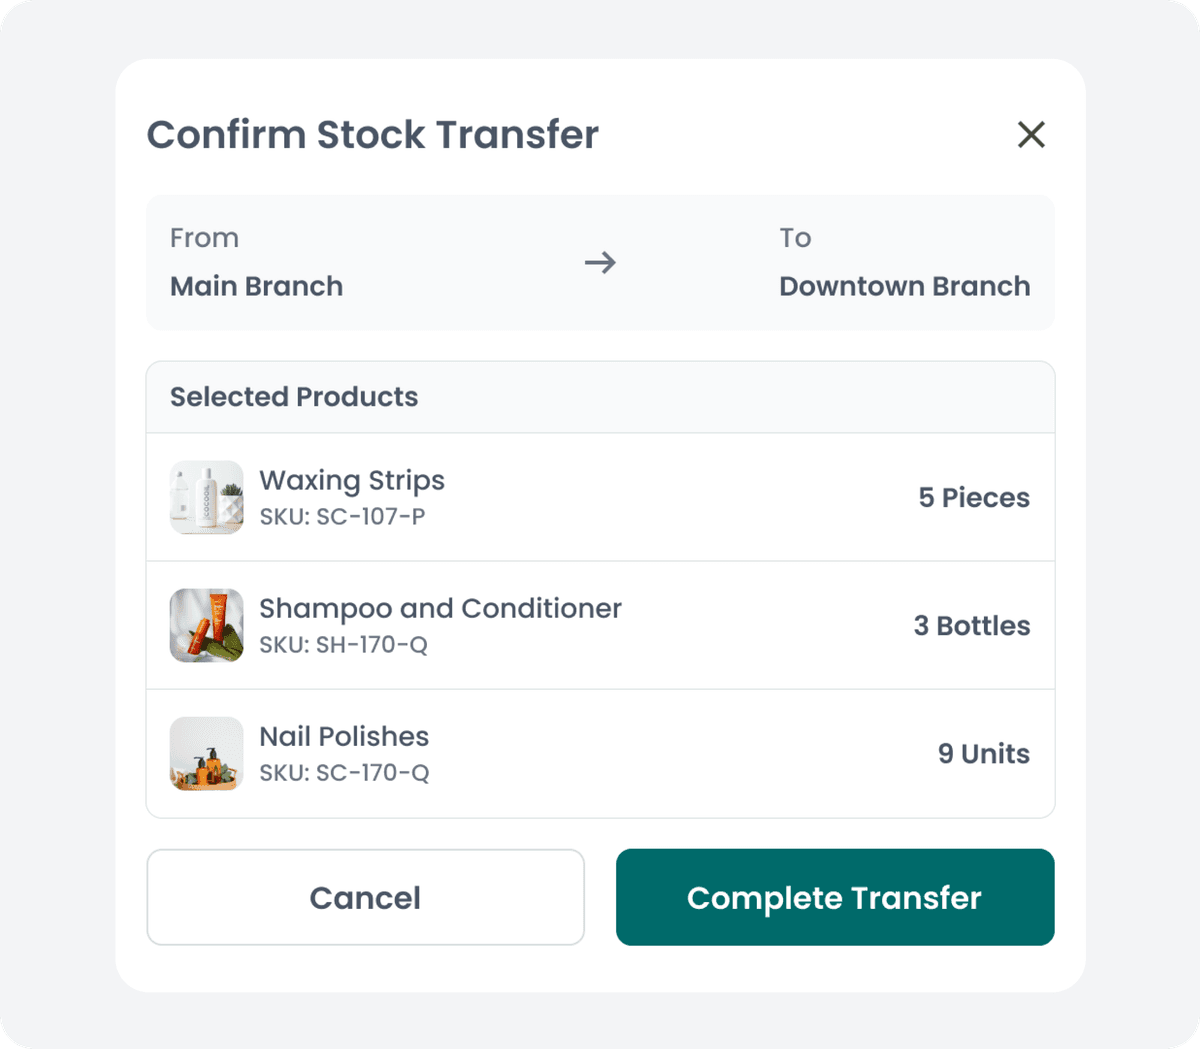Click the transfer direction arrow icon
The width and height of the screenshot is (1200, 1049).
coord(600,263)
